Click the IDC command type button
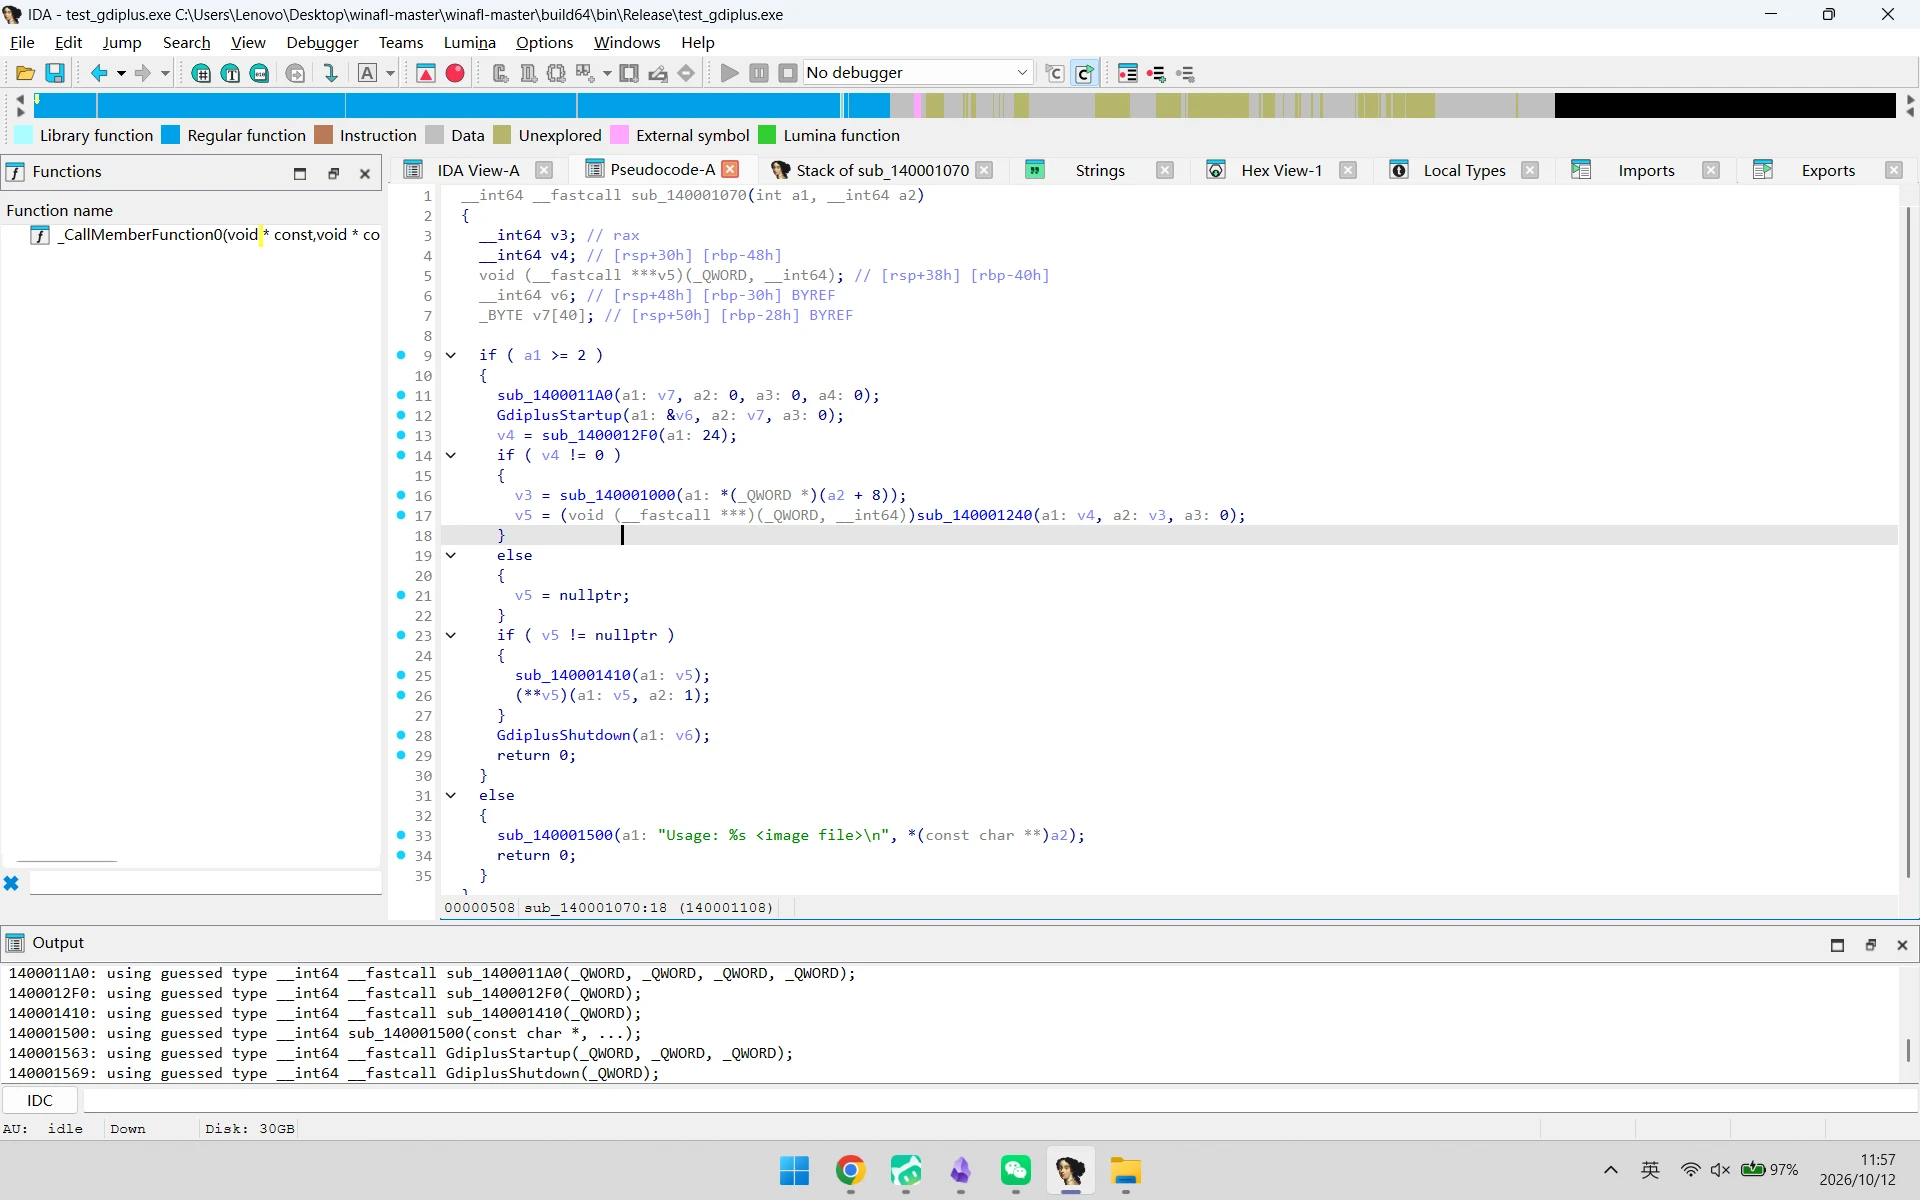The image size is (1920, 1200). tap(40, 1100)
